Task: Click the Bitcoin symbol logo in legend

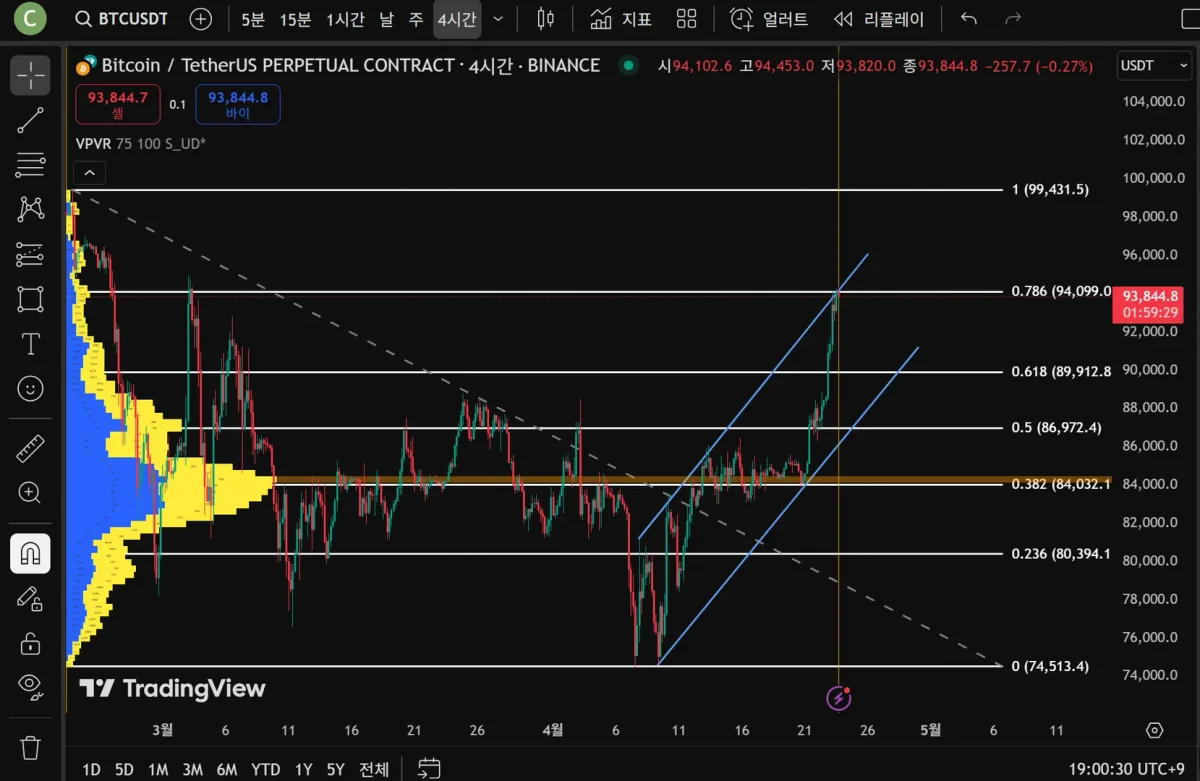Action: point(86,65)
